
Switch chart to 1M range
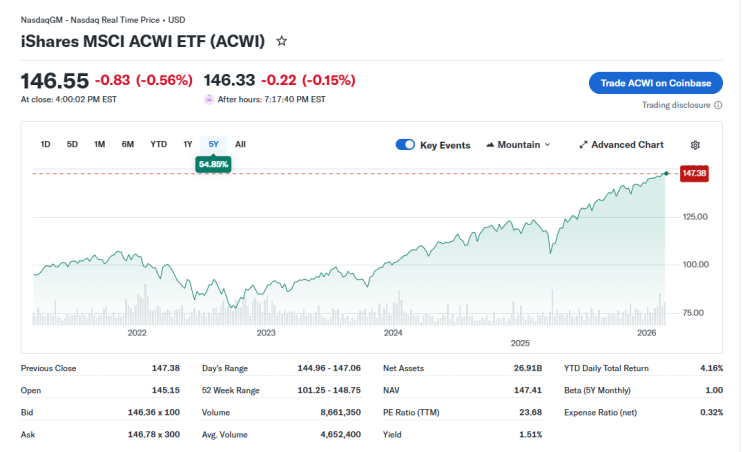pos(100,144)
